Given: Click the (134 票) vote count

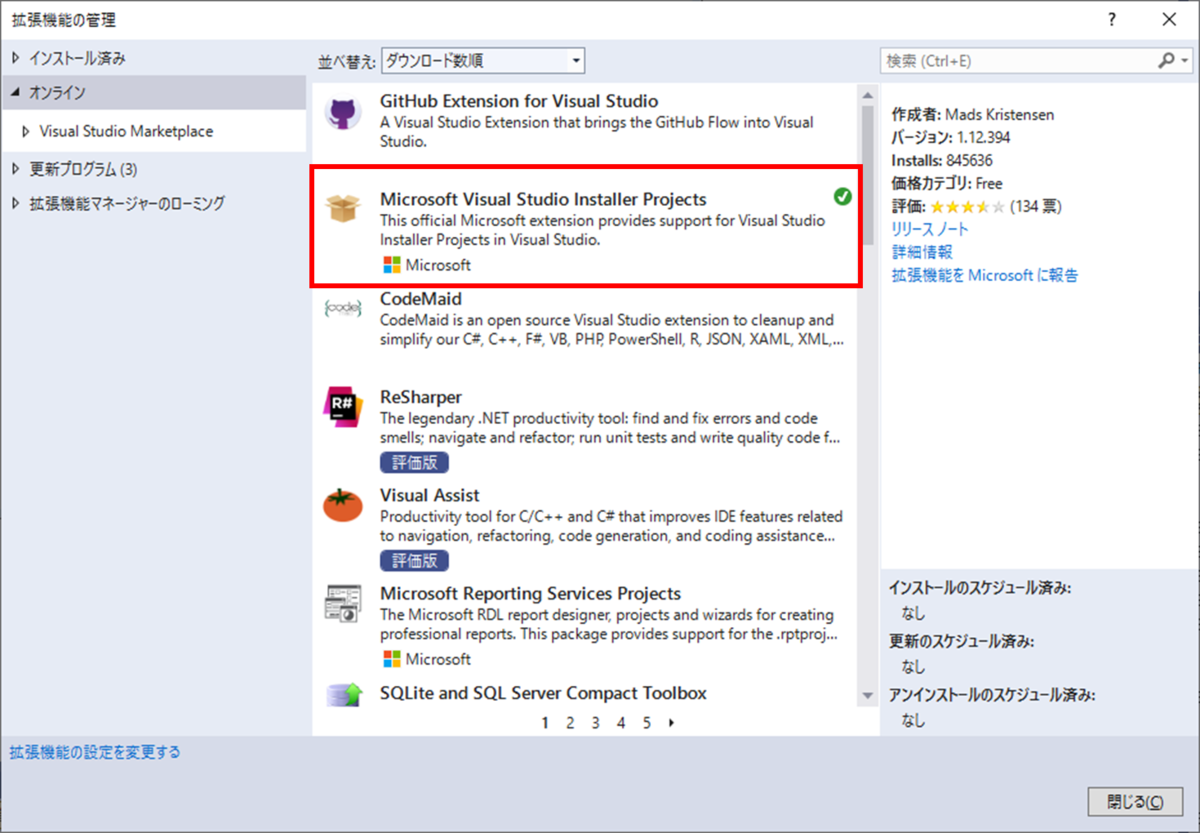Looking at the screenshot, I should 1035,207.
